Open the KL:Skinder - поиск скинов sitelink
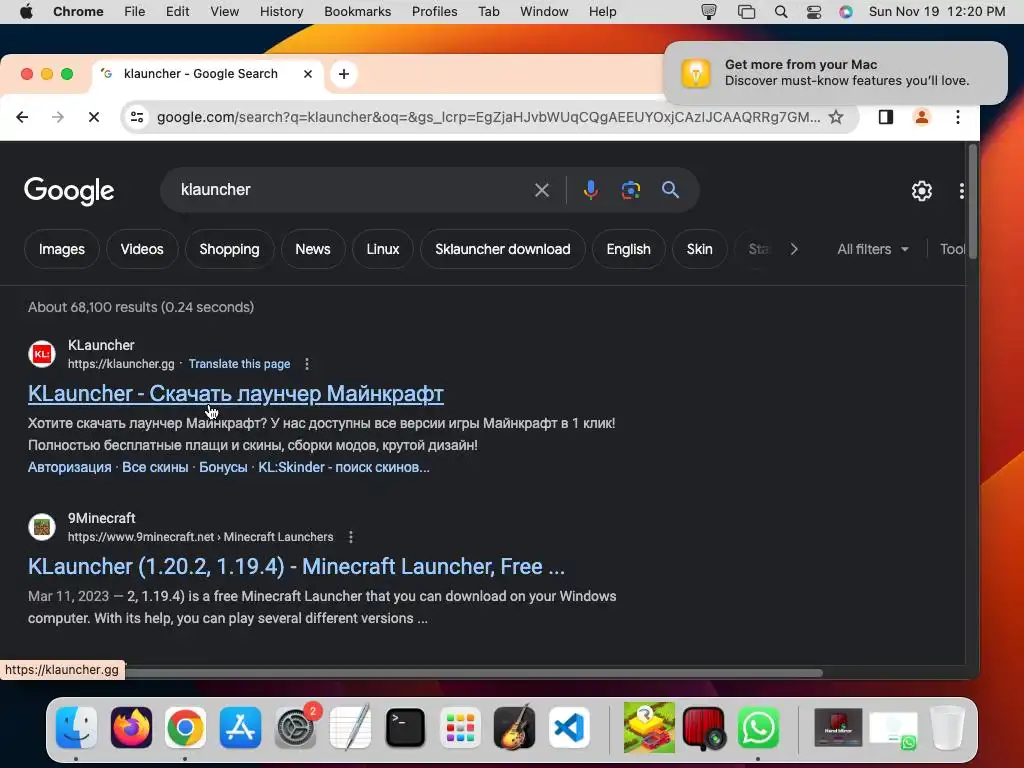 [344, 467]
